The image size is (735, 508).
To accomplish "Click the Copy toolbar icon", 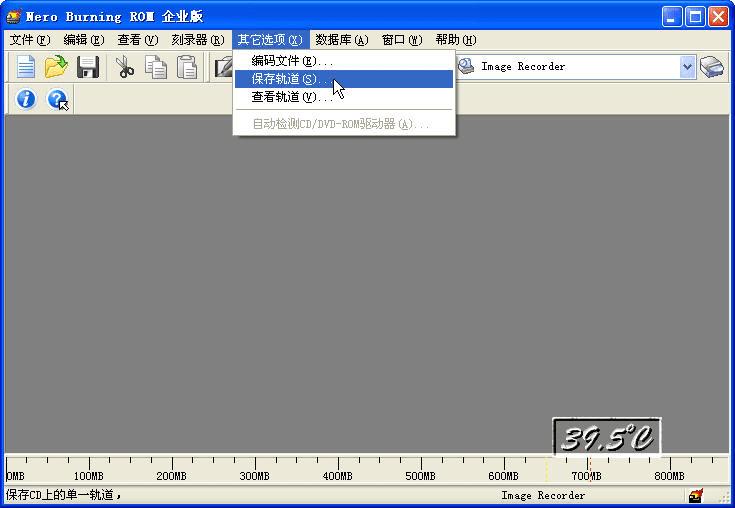I will point(156,67).
